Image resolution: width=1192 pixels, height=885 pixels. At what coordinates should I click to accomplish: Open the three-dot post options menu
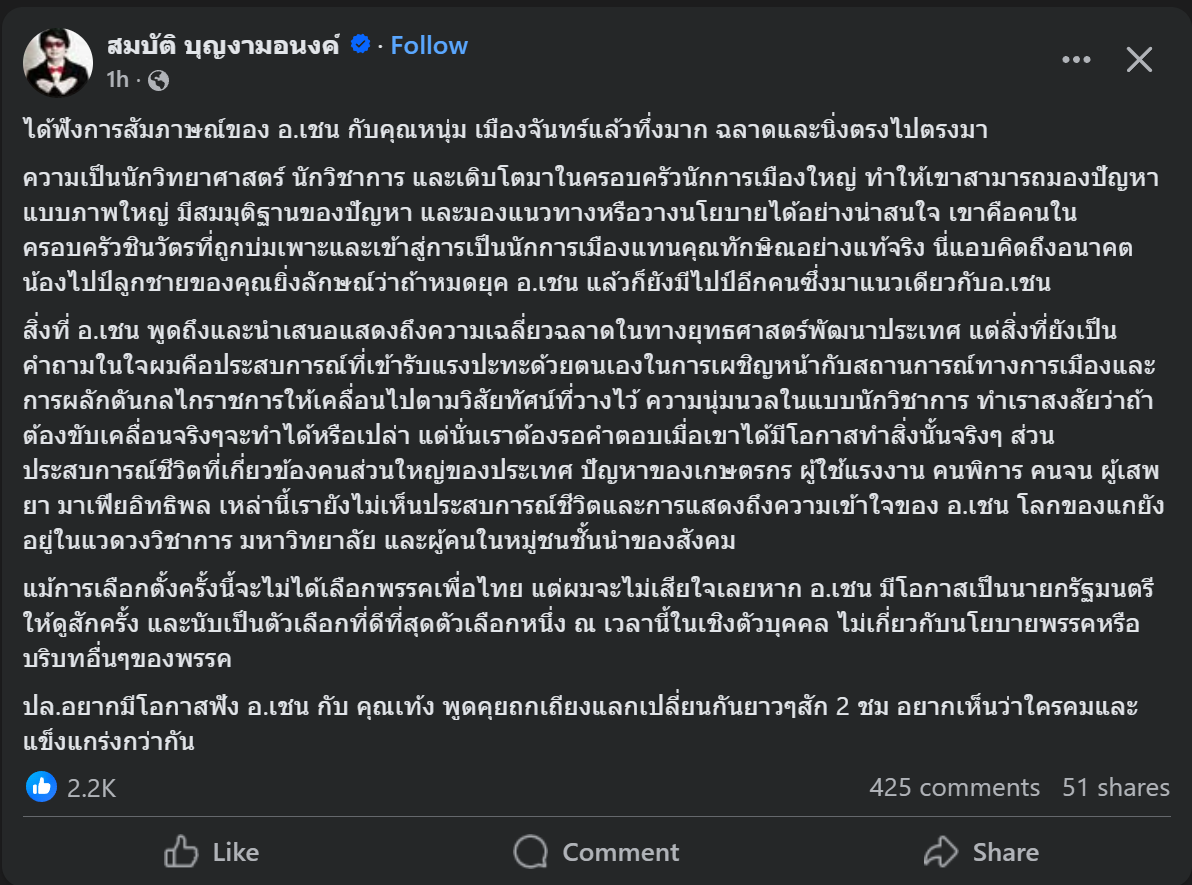coord(1076,60)
